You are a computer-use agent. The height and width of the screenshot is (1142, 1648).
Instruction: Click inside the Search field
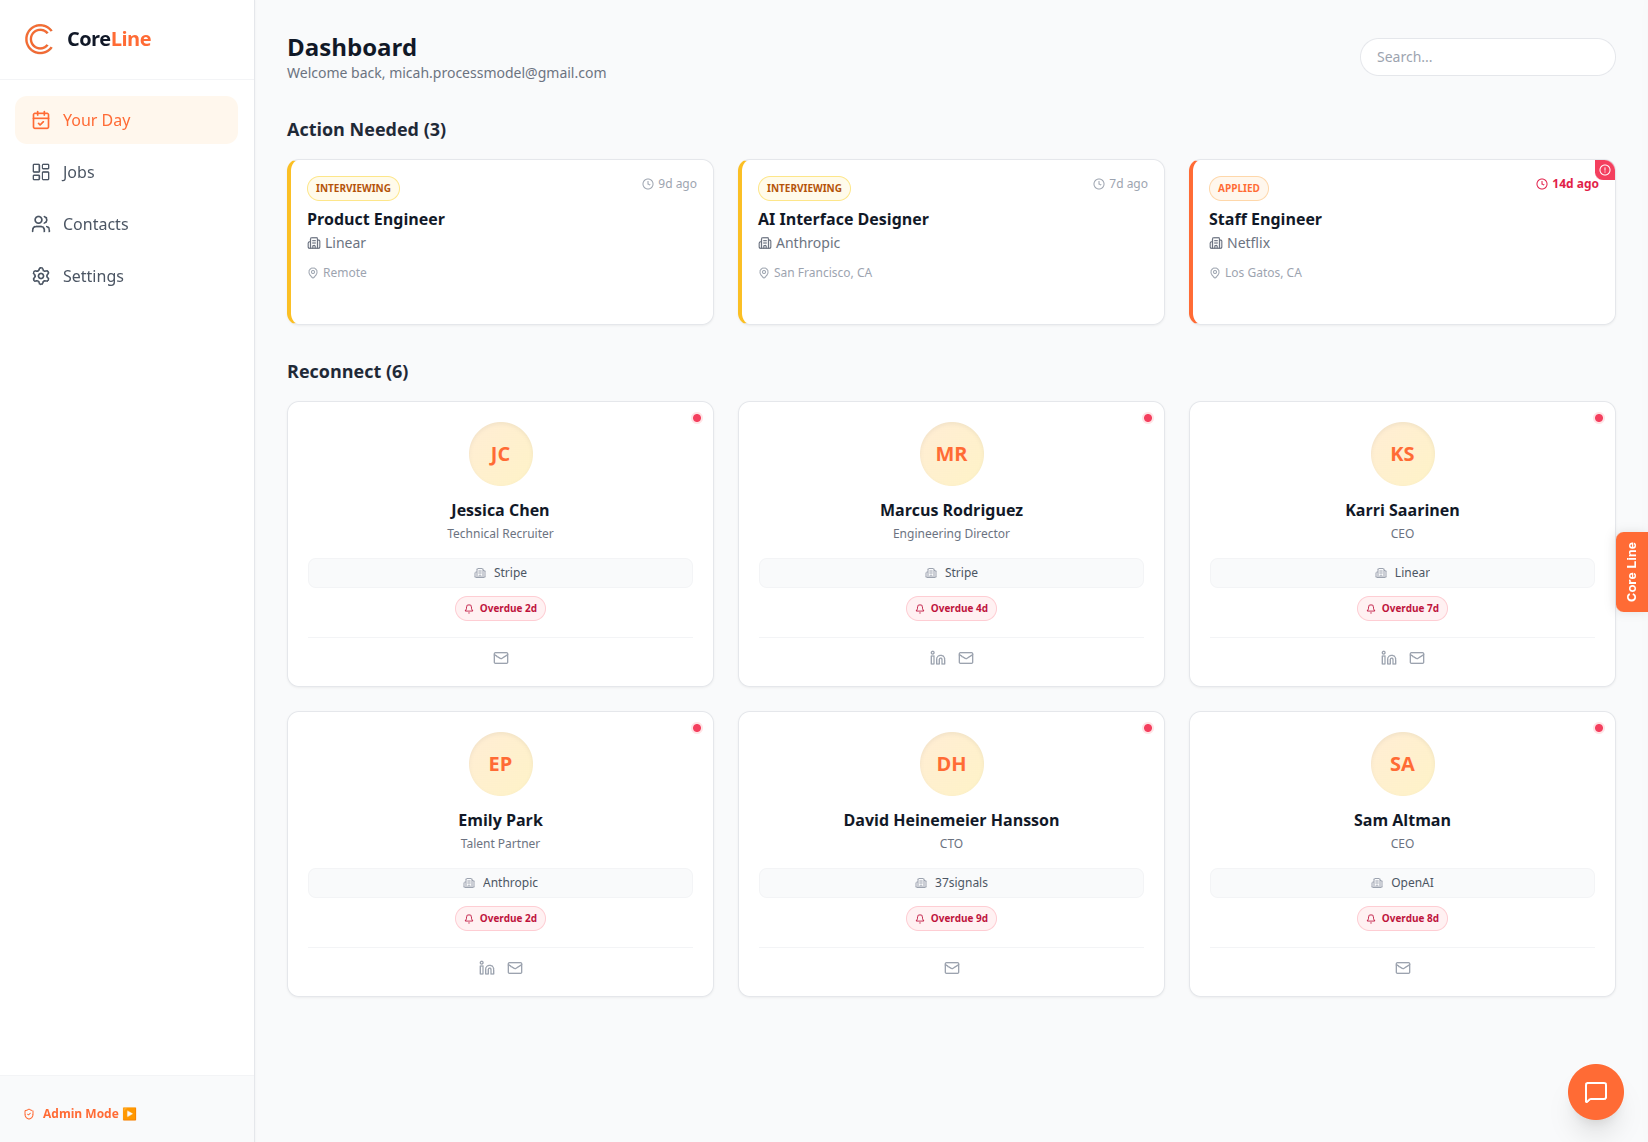click(x=1487, y=57)
